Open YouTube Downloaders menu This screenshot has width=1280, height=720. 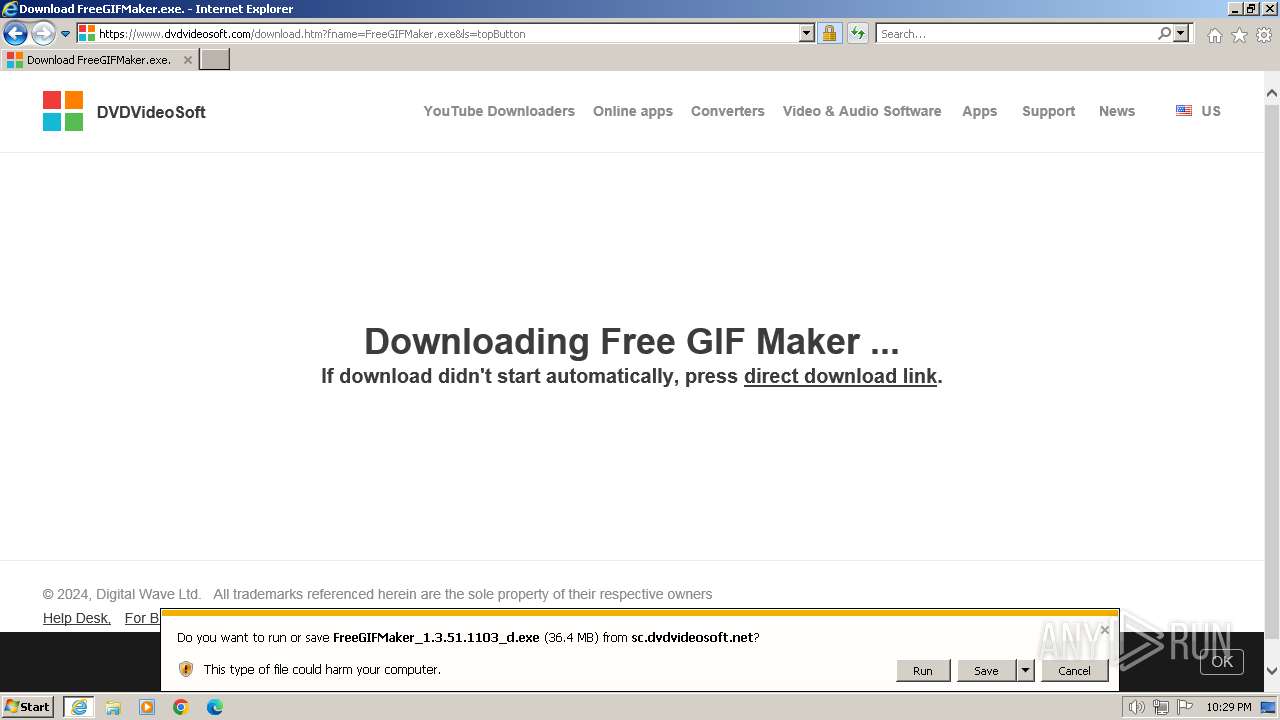[499, 111]
